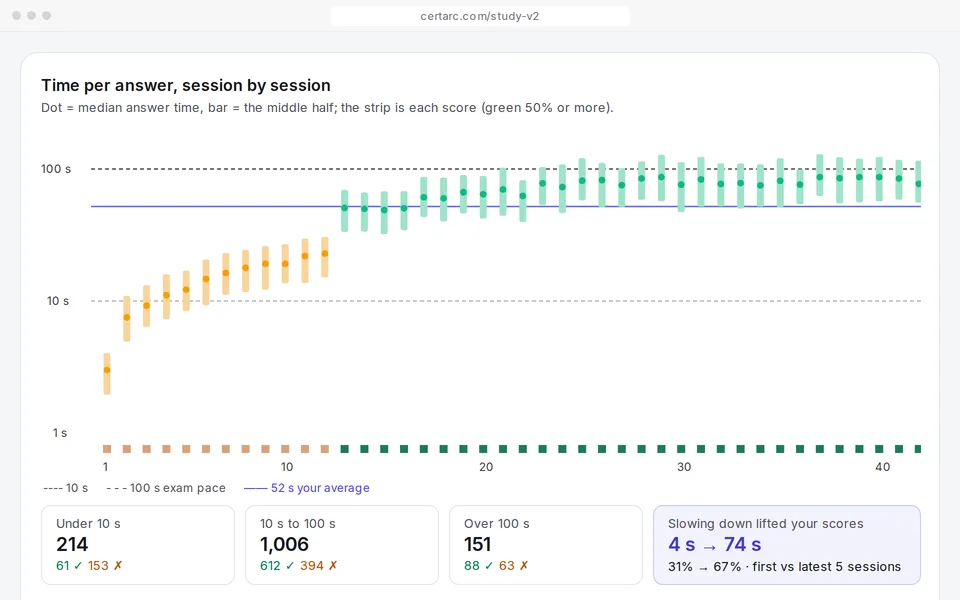
Task: Click the certarc.com/study-v2 address bar
Action: click(479, 16)
